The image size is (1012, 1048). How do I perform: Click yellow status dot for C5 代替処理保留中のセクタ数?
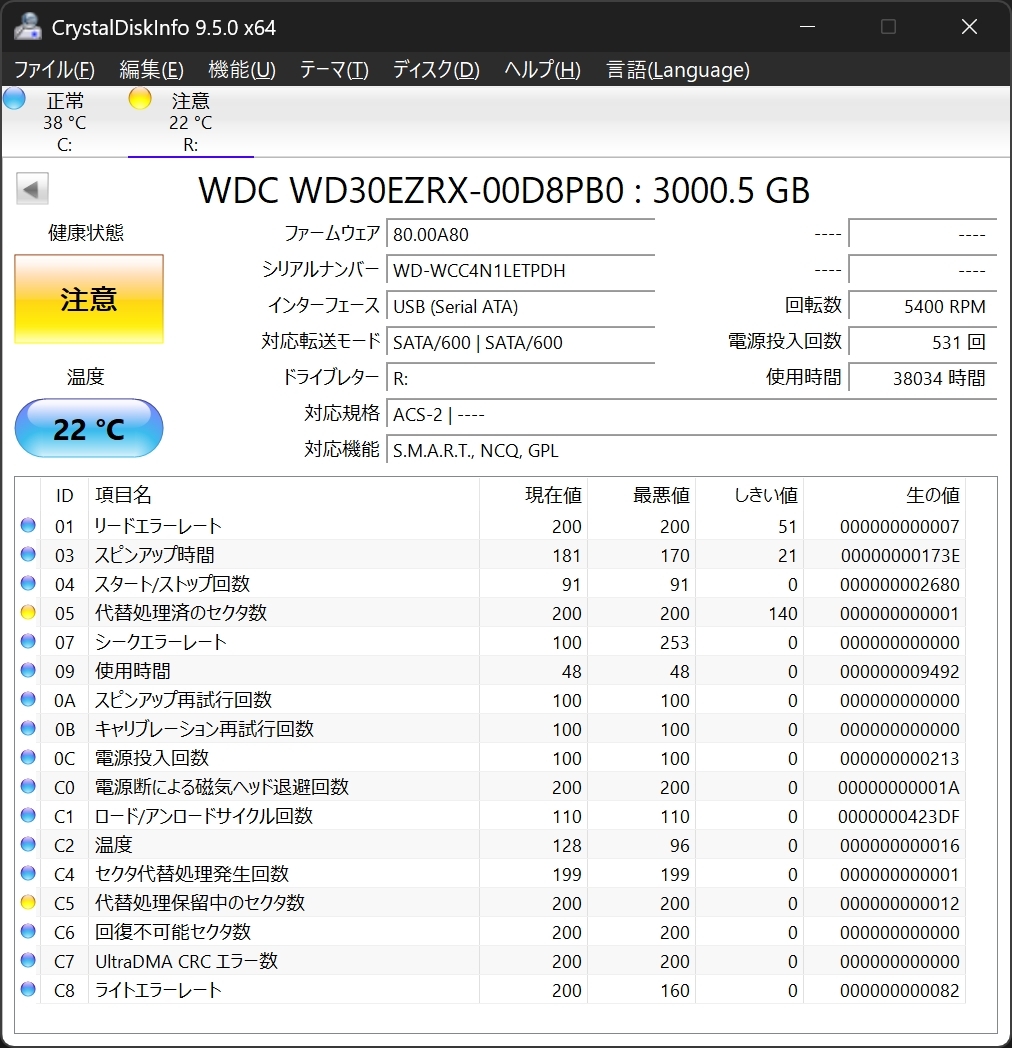28,902
